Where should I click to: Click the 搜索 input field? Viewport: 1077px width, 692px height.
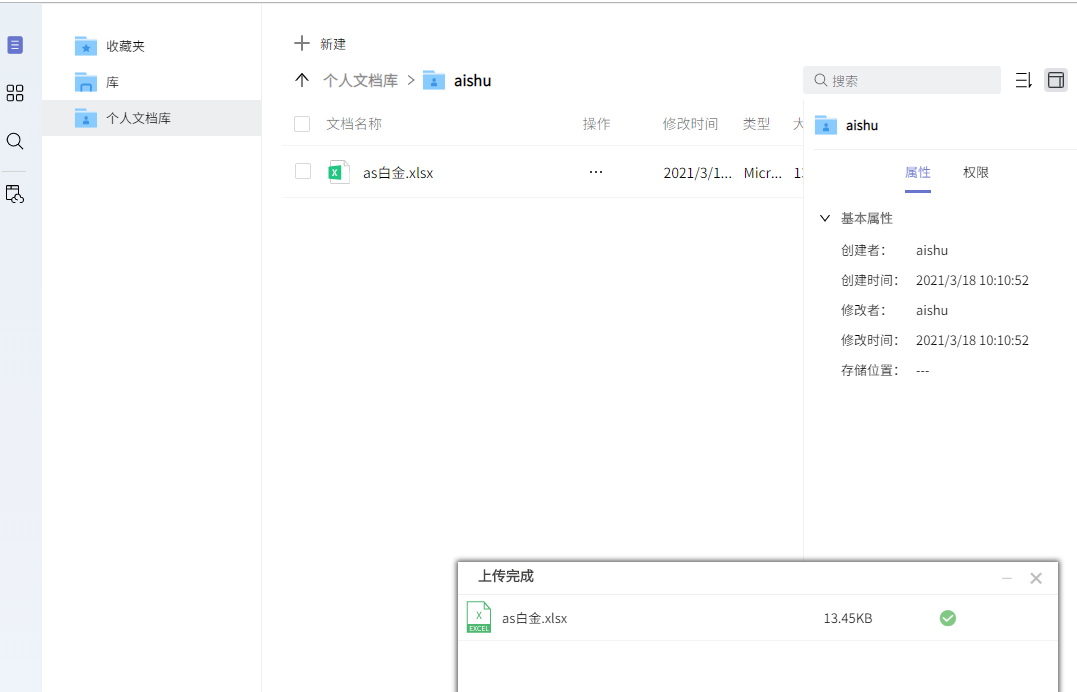coord(901,80)
